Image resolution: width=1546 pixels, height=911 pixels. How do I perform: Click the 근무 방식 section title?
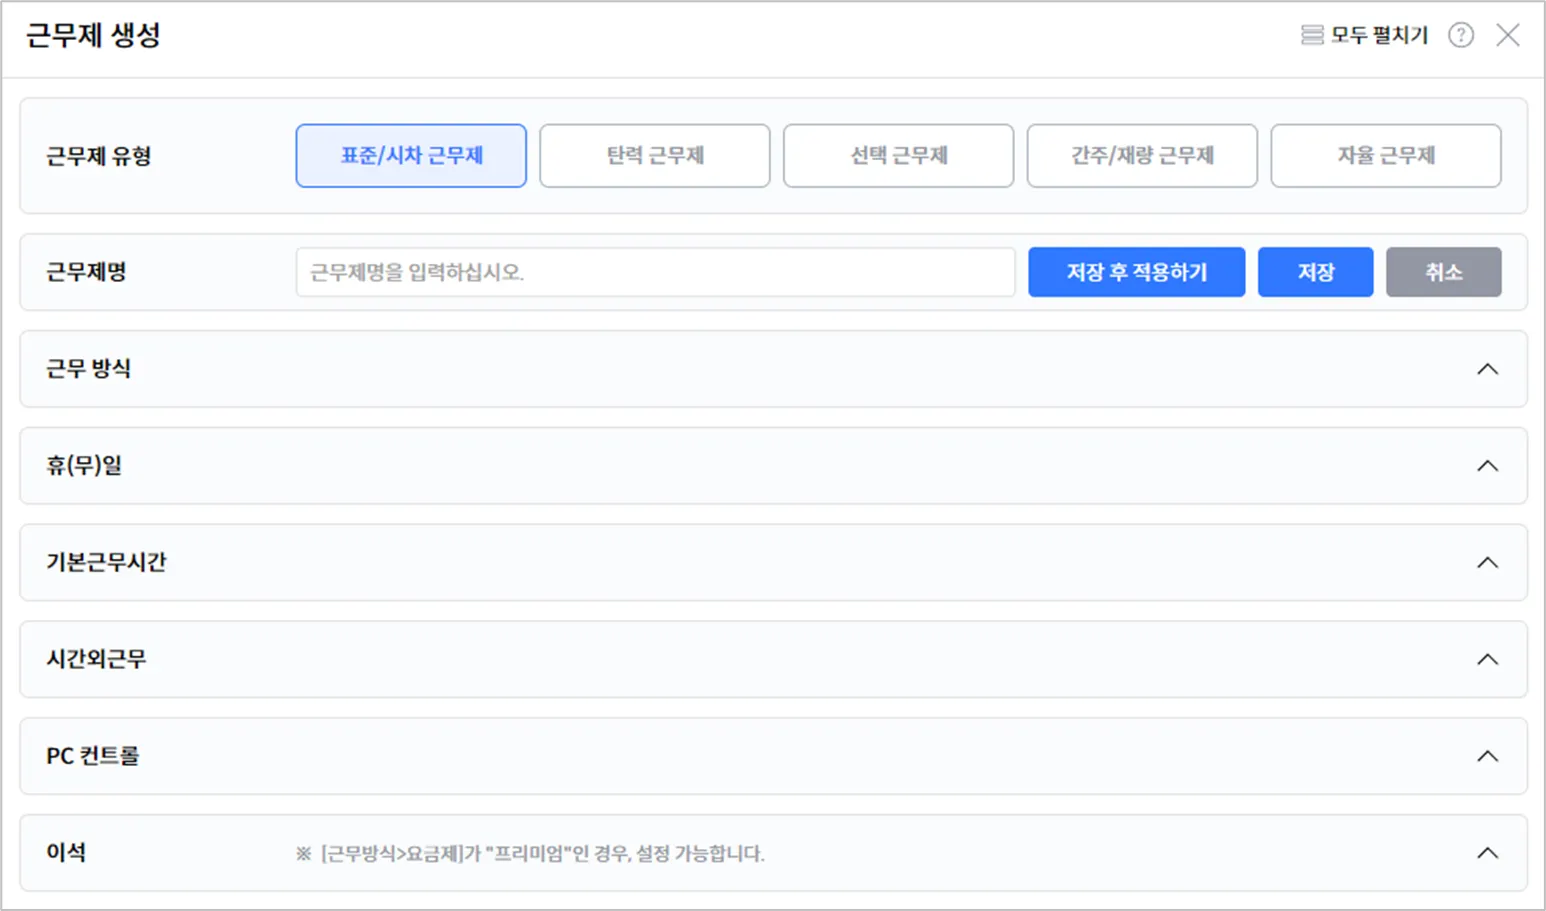pos(88,369)
